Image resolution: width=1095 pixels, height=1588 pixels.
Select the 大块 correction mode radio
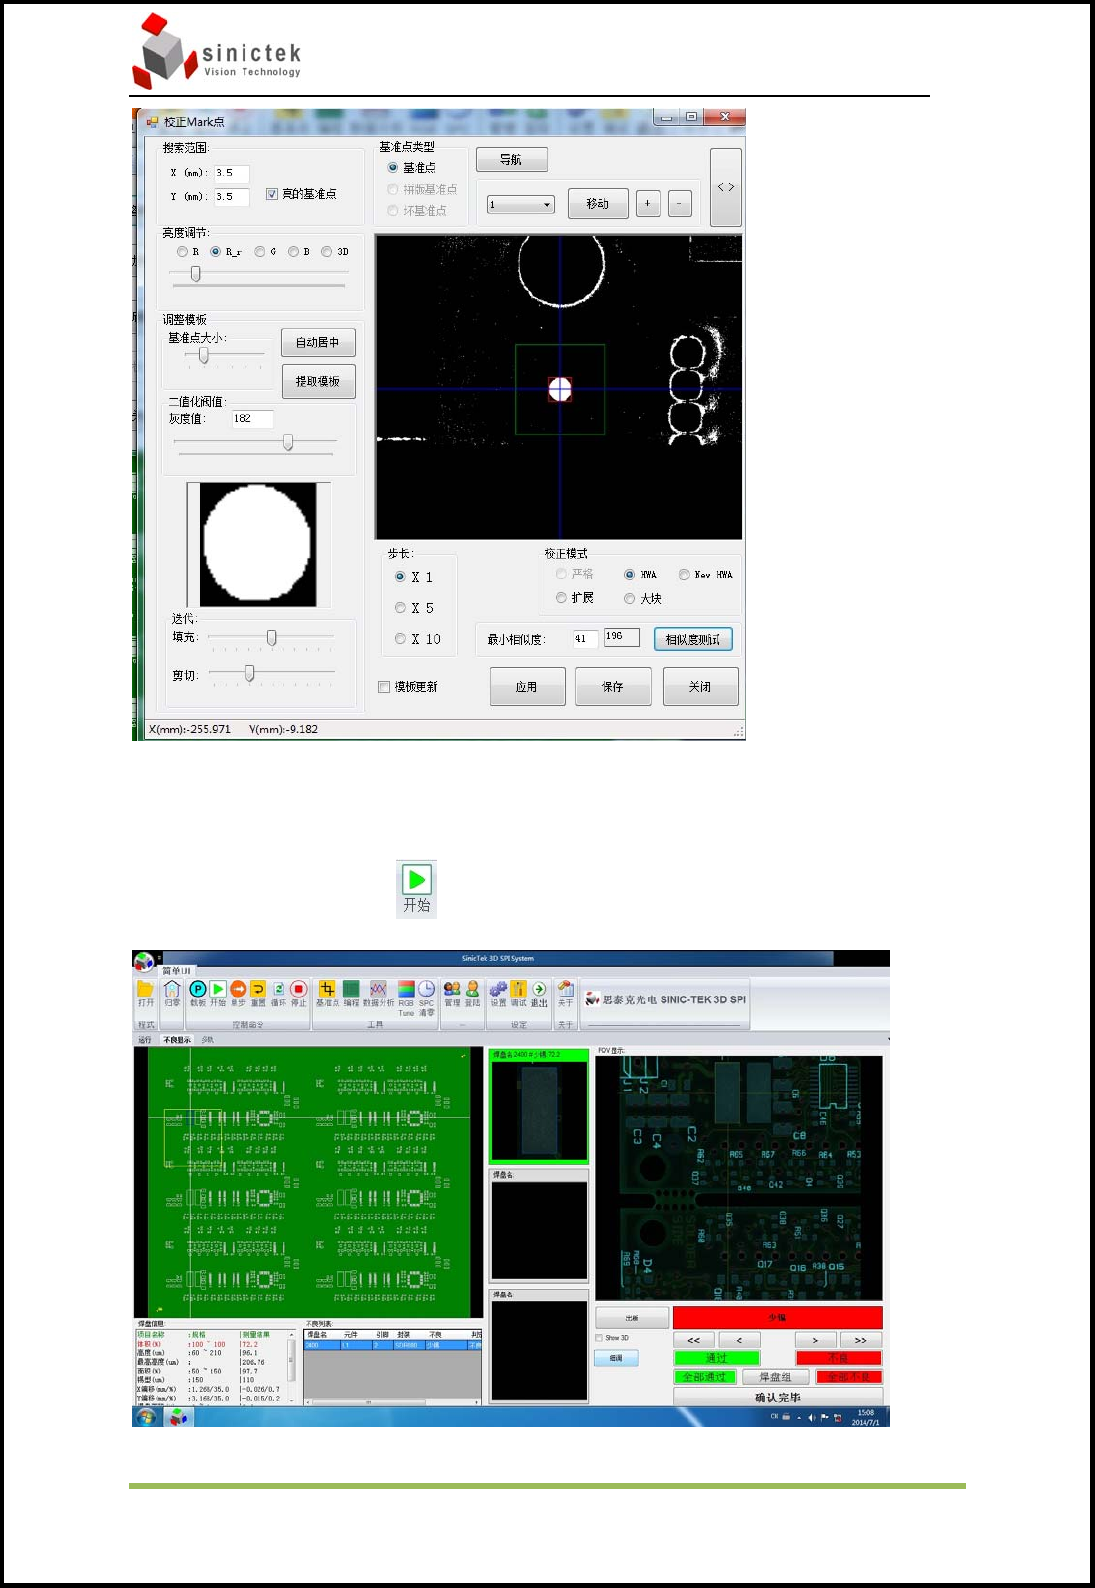629,599
